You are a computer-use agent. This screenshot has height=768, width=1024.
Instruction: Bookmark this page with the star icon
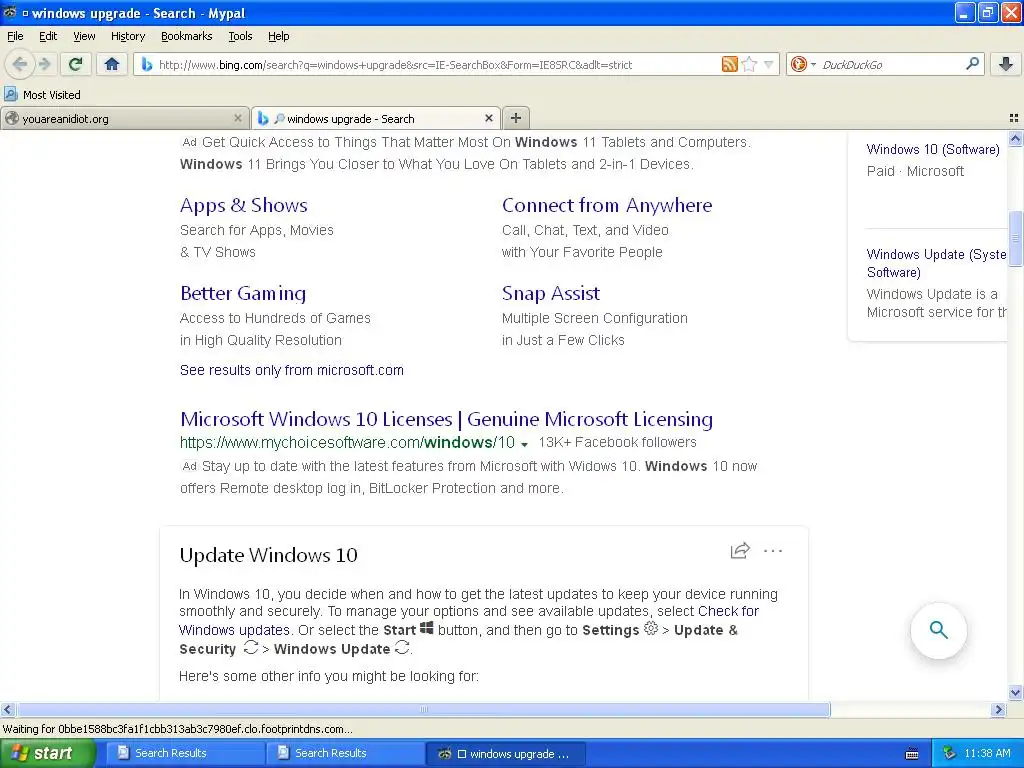[749, 64]
